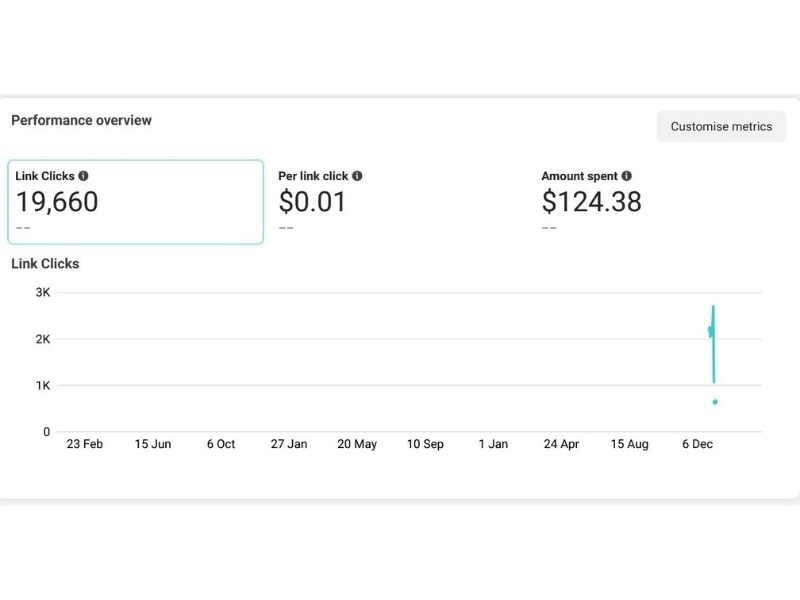800x600 pixels.
Task: Click the 1 Jan axis label
Action: pos(493,444)
